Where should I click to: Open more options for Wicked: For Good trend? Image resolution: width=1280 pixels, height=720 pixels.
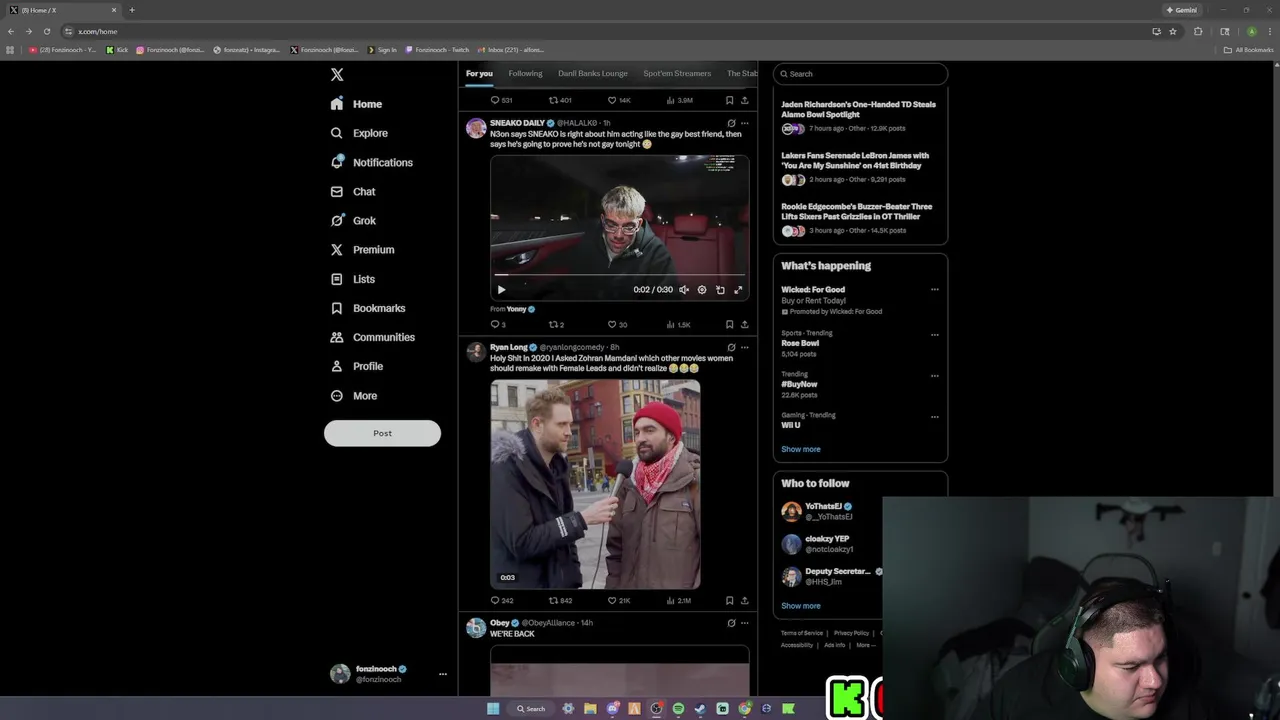935,290
